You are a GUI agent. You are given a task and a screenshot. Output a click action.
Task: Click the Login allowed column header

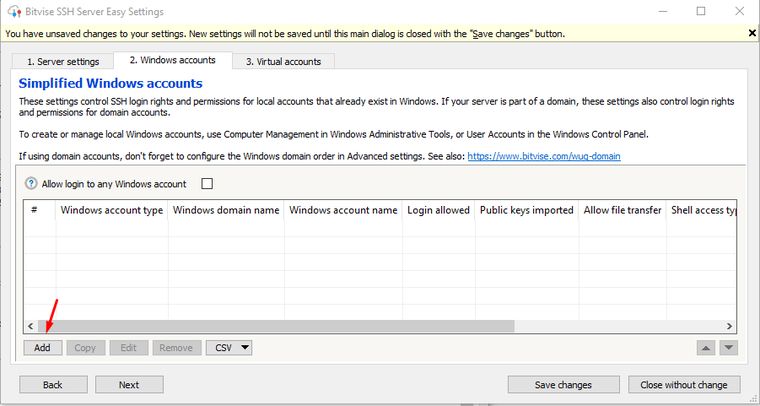[x=439, y=210]
